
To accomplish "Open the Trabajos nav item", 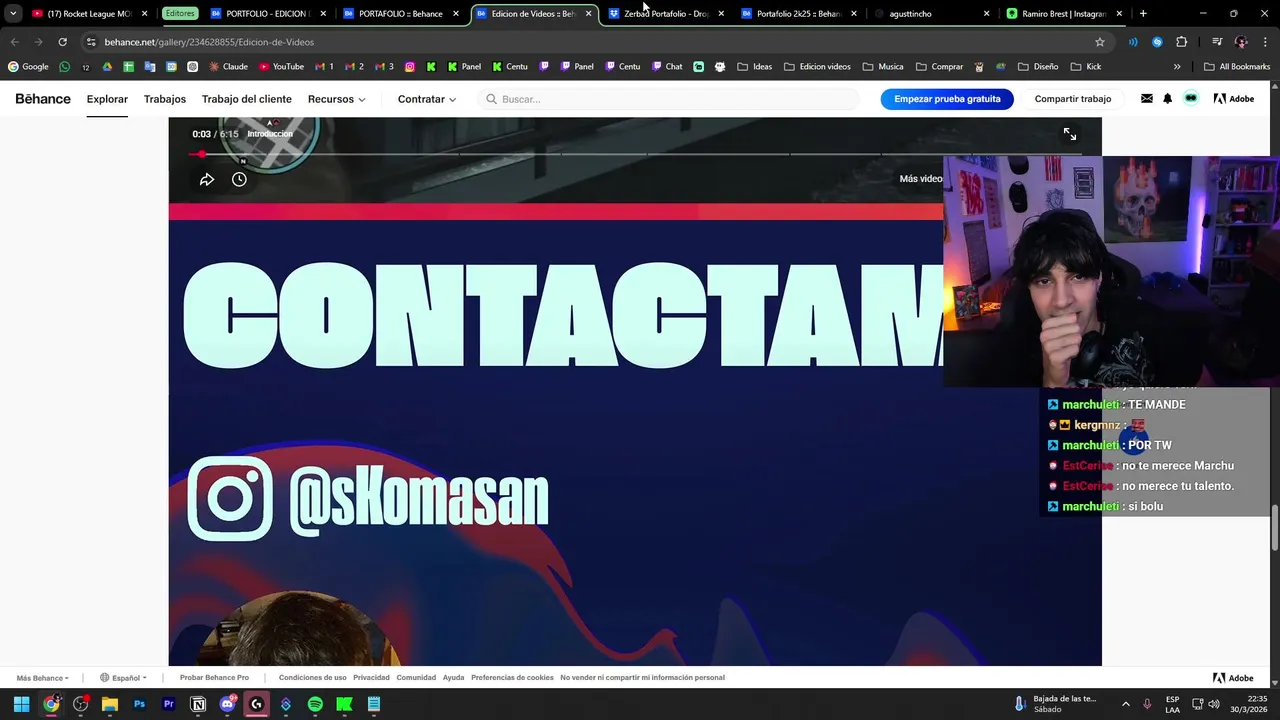I will point(165,99).
